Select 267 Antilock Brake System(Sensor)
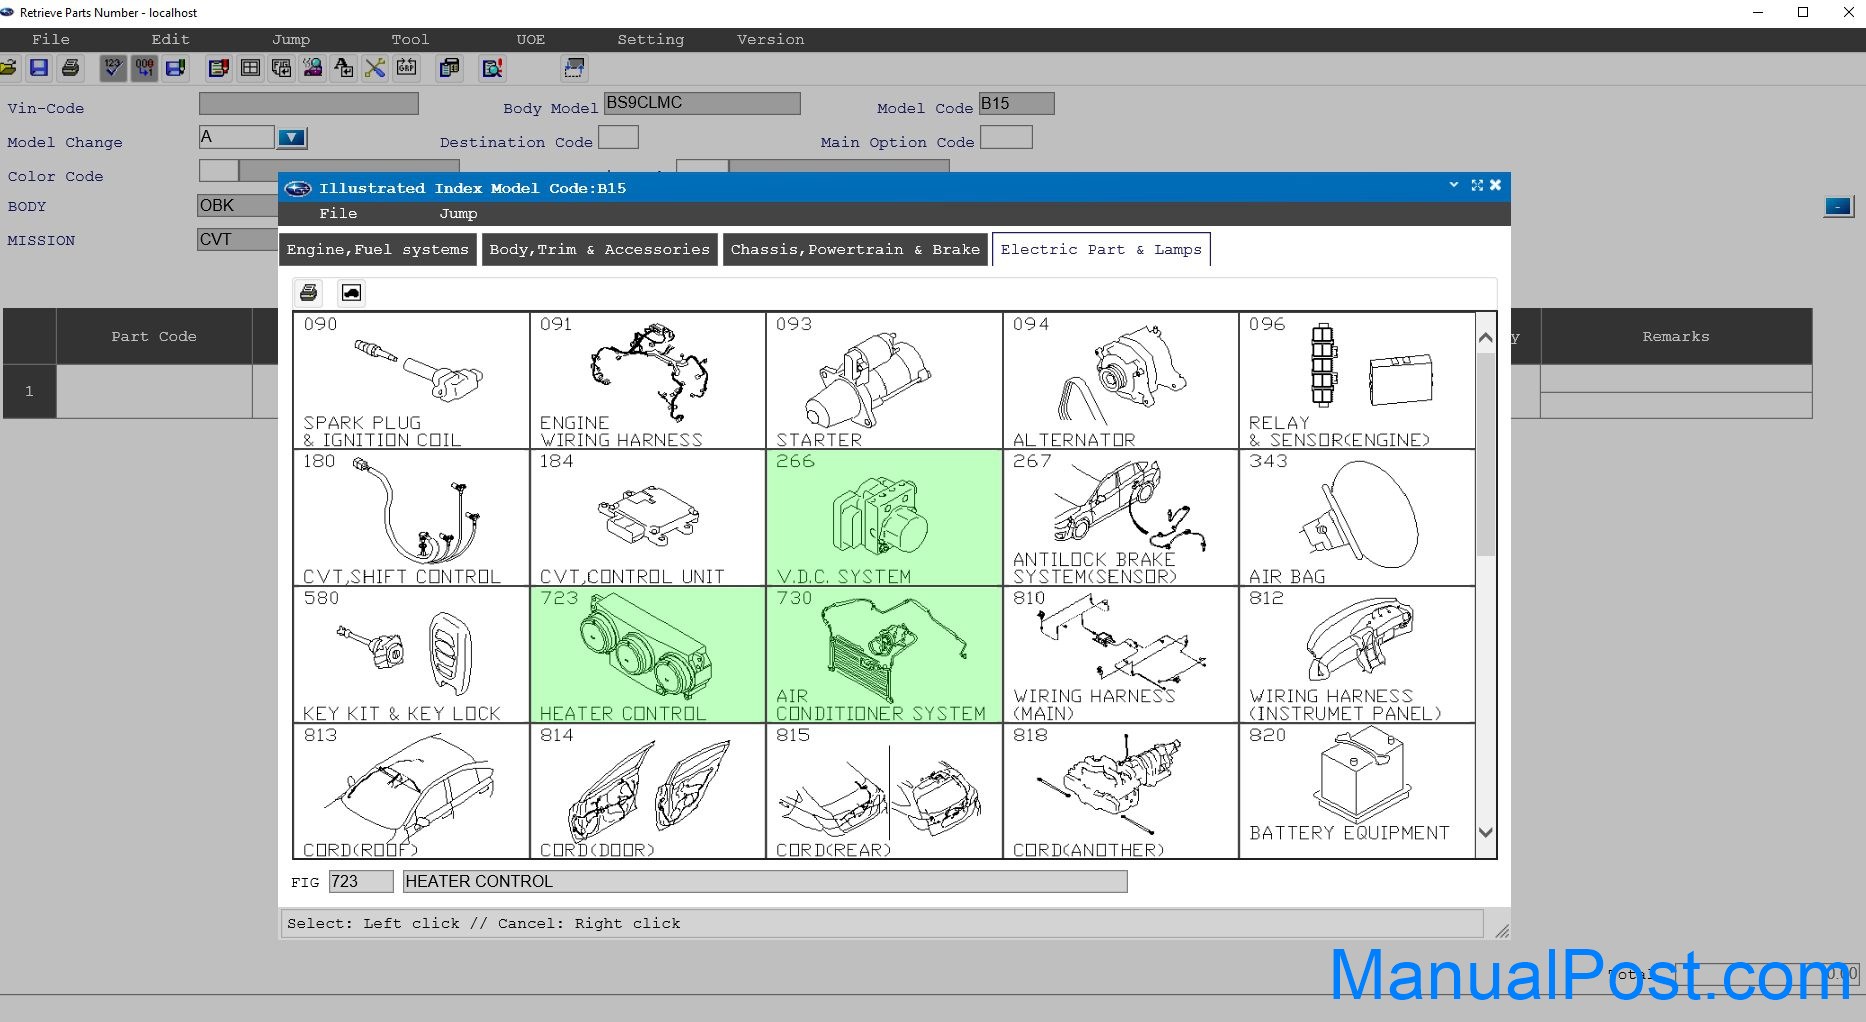This screenshot has width=1866, height=1022. tap(1120, 517)
